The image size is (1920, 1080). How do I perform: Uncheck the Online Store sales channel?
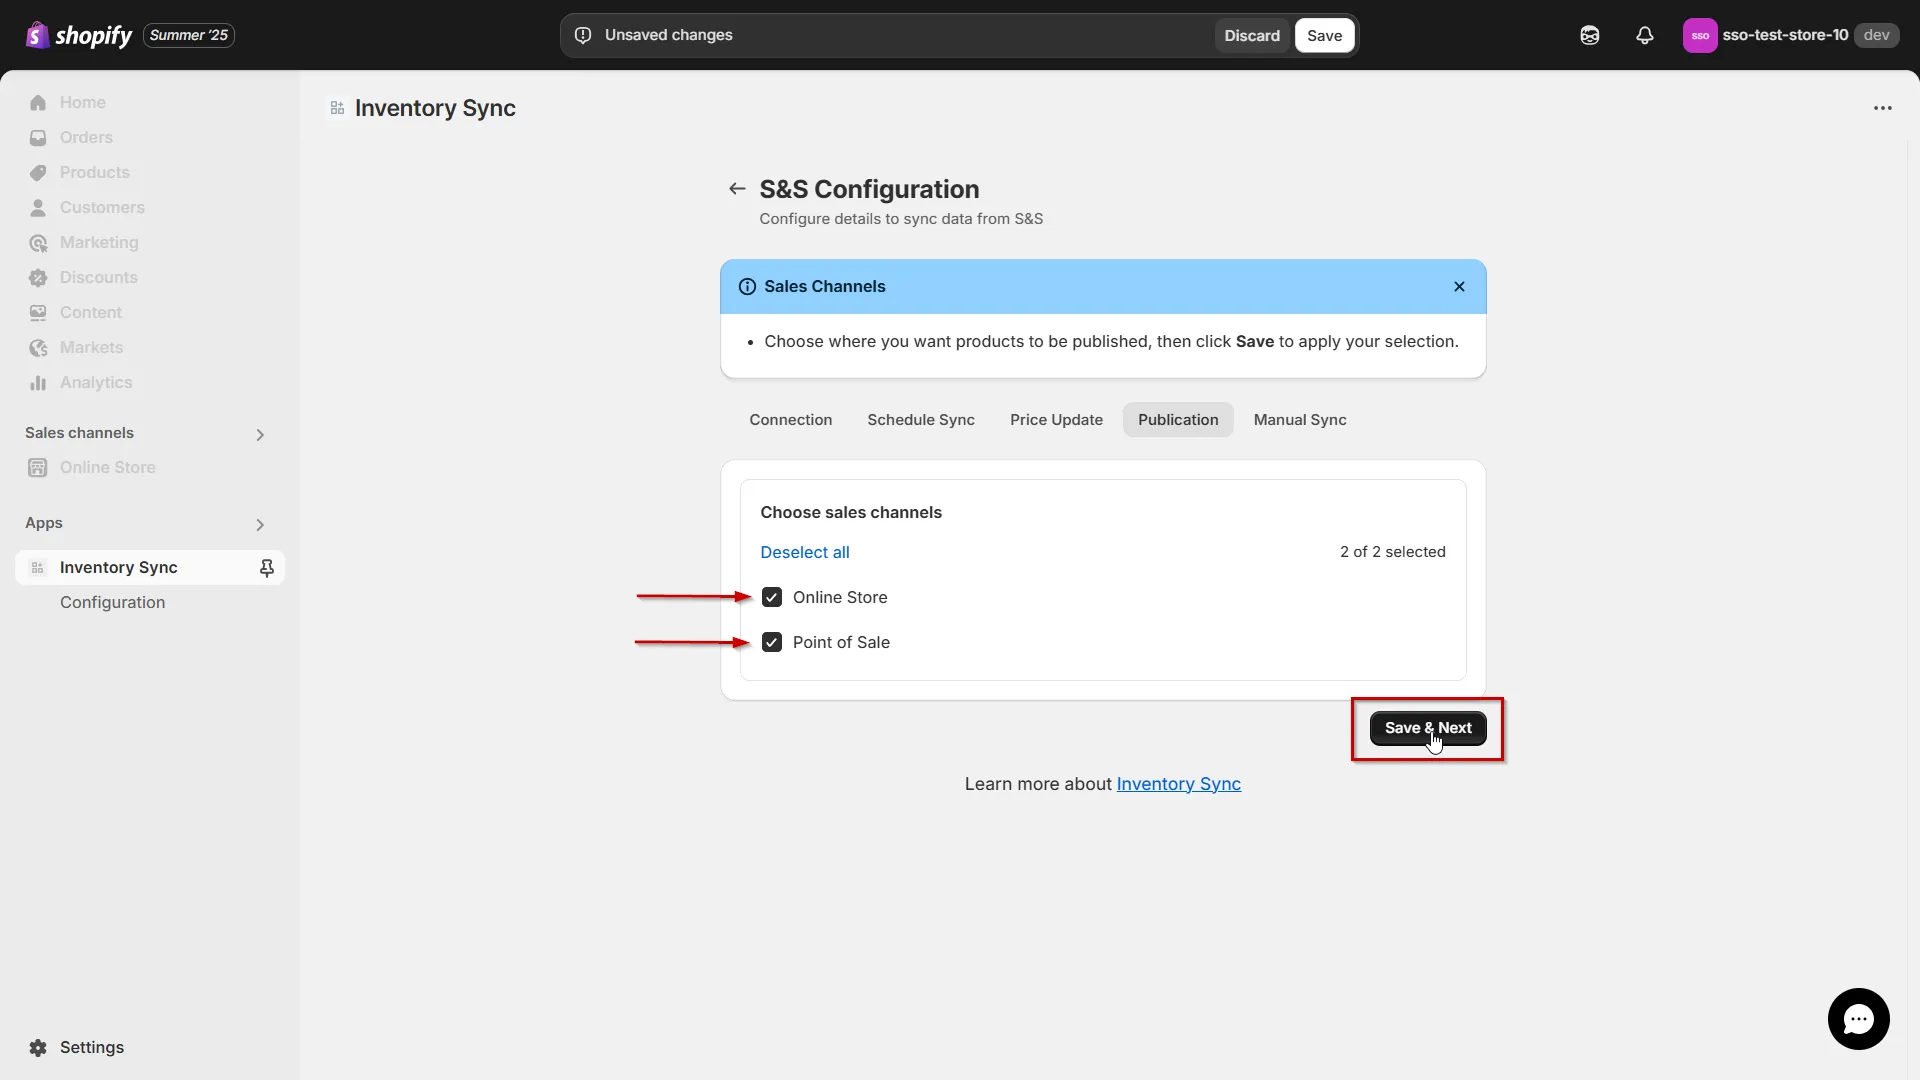click(772, 597)
